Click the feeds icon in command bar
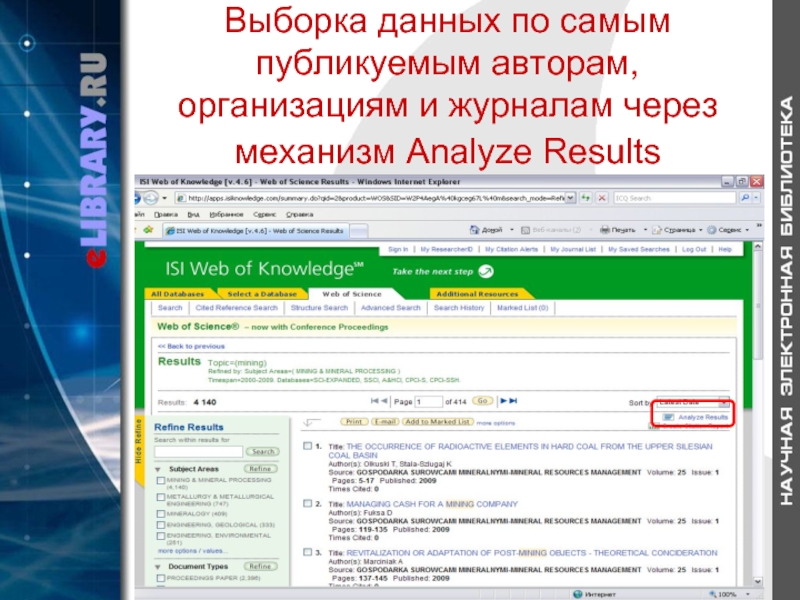800x600 pixels. [x=525, y=230]
